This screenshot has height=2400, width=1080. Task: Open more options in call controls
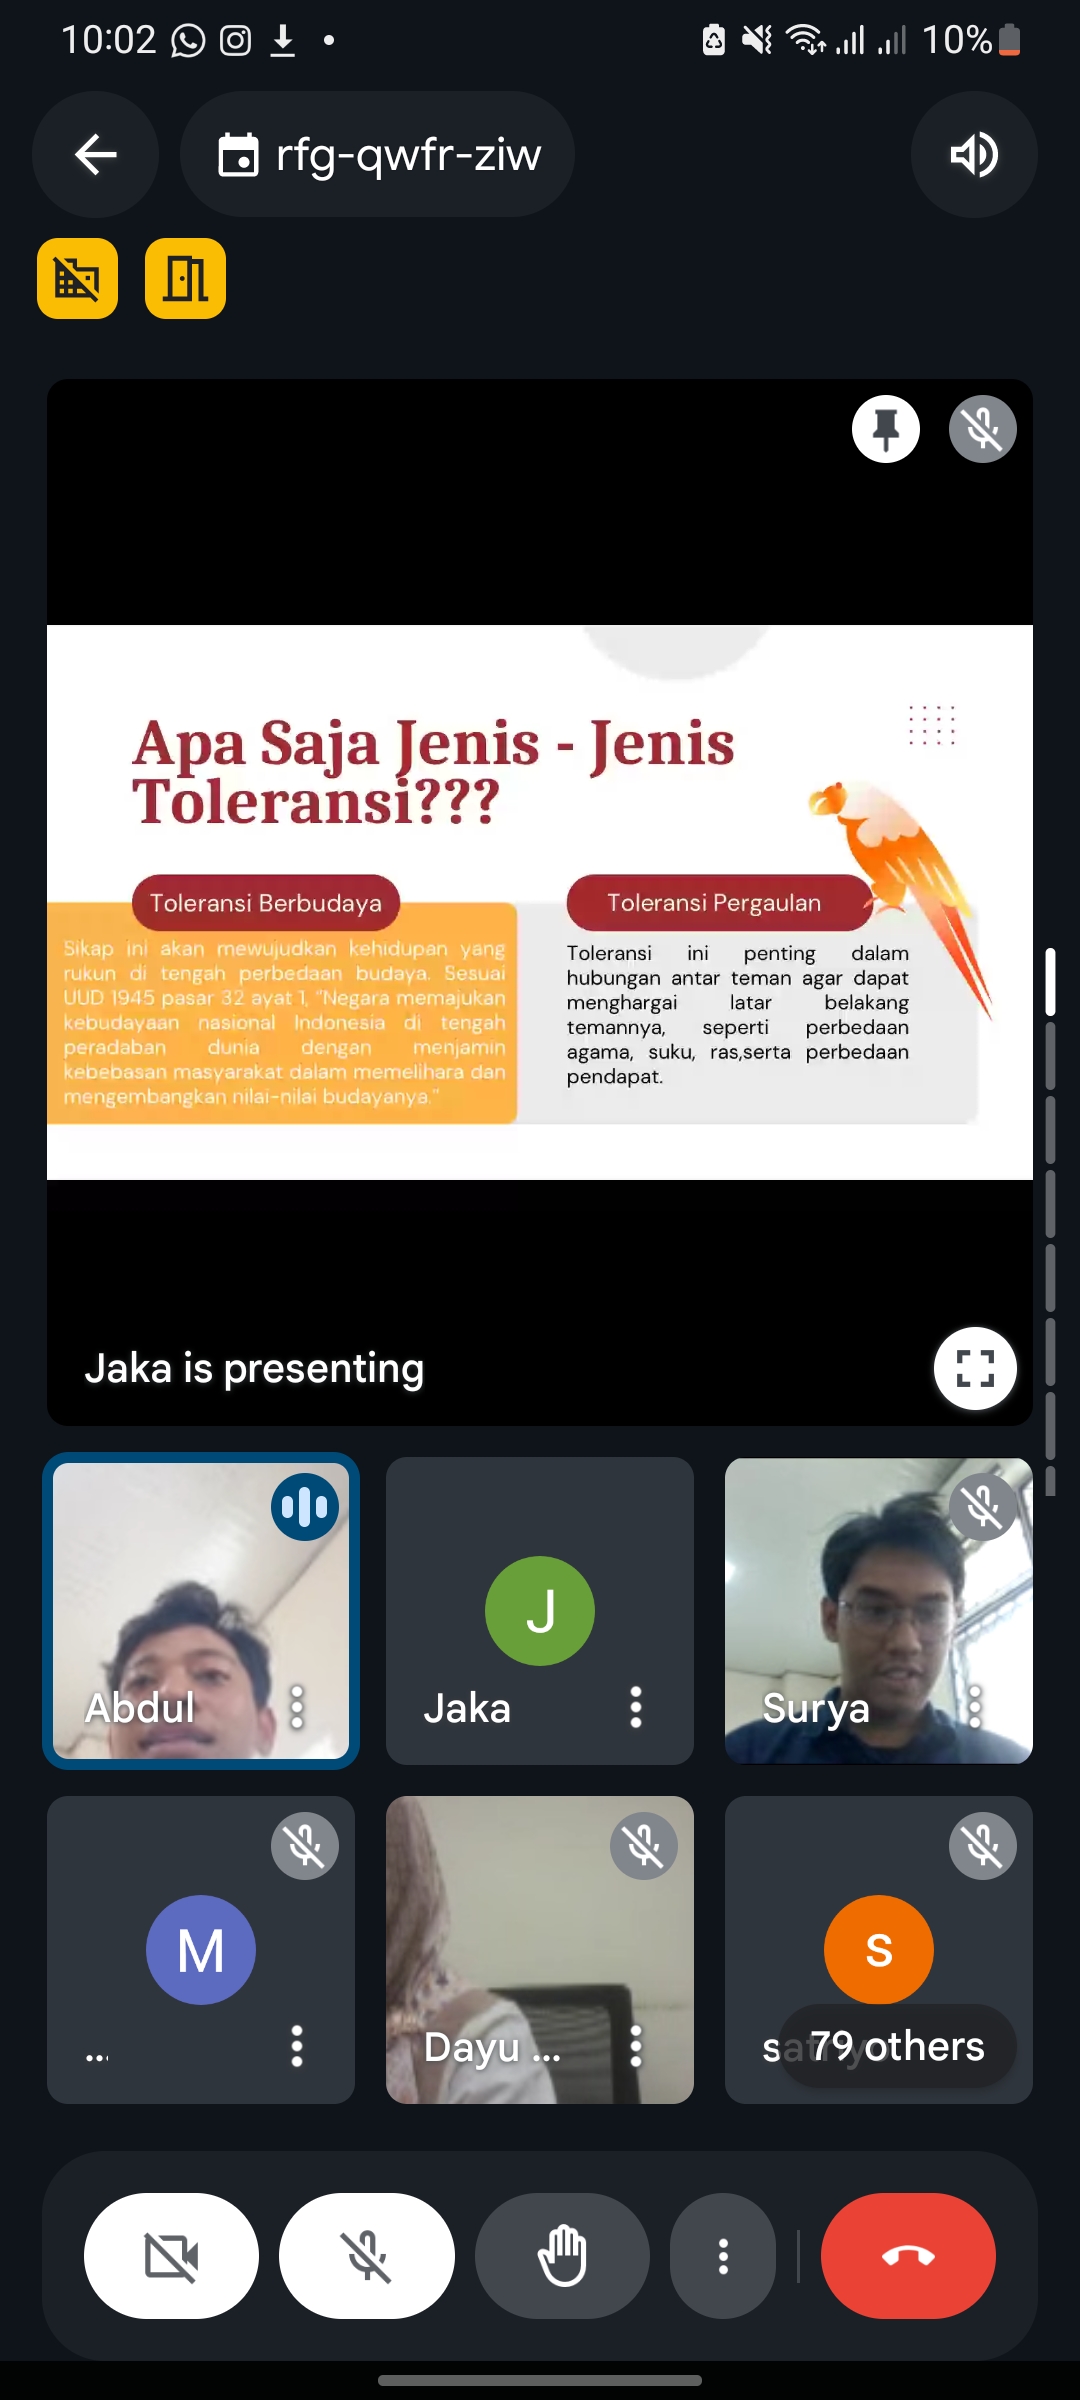tap(723, 2256)
